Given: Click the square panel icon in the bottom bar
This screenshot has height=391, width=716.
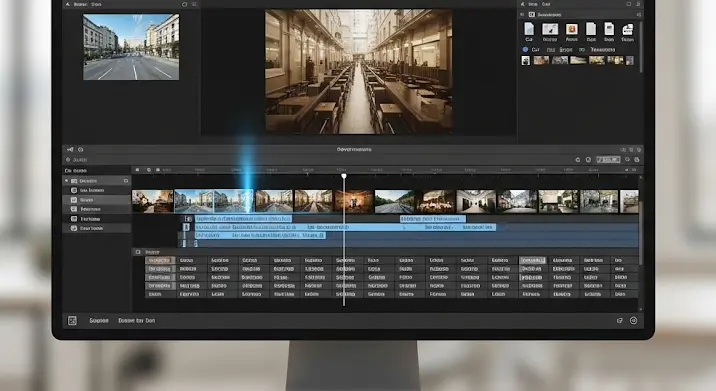Looking at the screenshot, I should [72, 321].
